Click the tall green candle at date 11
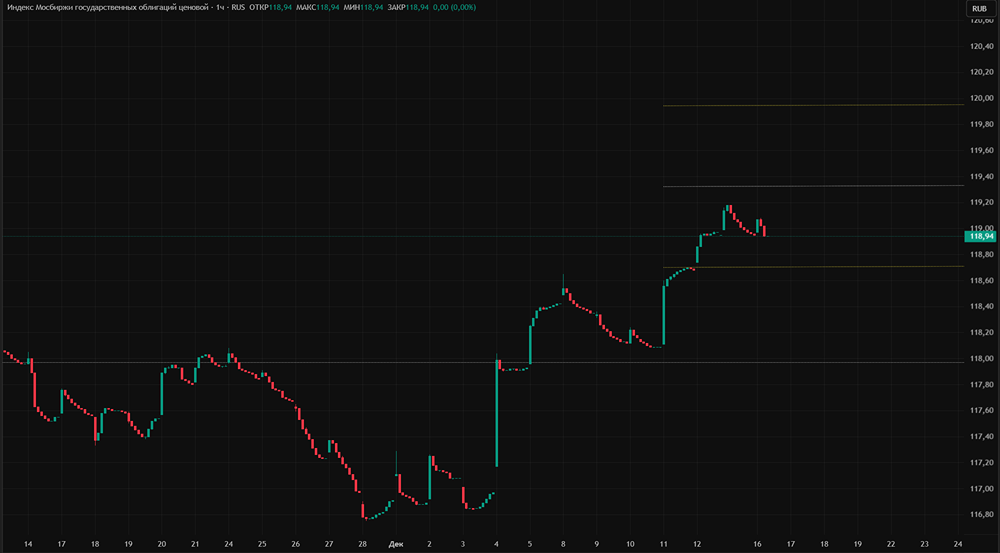1000x553 pixels. coord(664,315)
